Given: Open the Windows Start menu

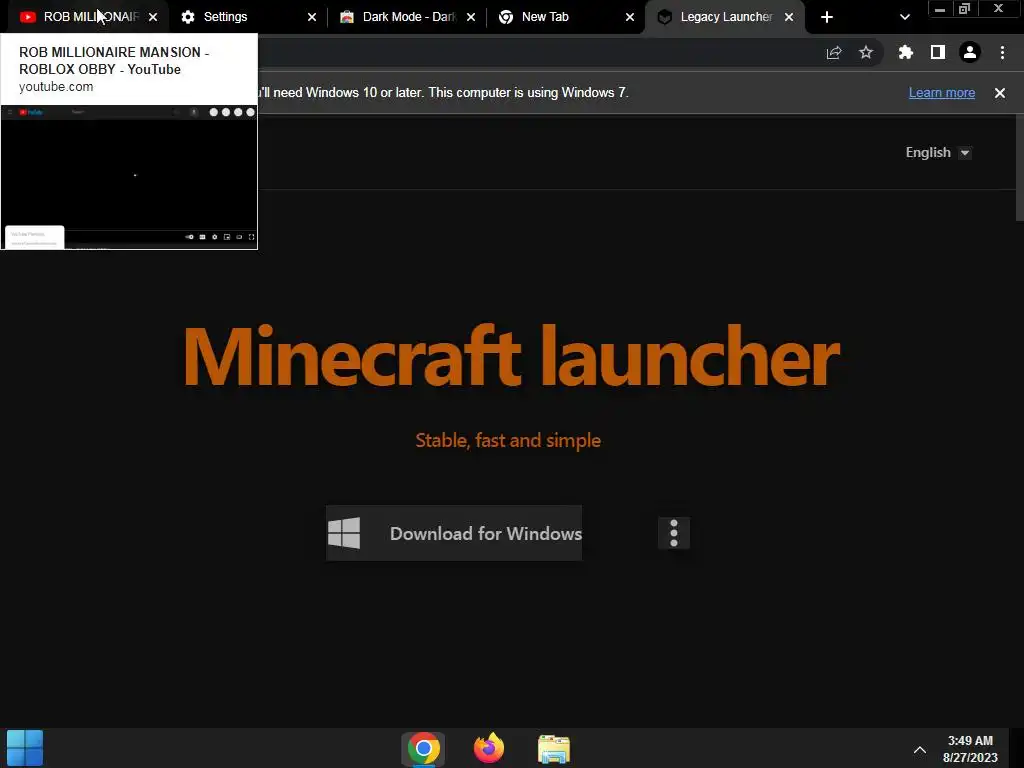Looking at the screenshot, I should (x=25, y=748).
